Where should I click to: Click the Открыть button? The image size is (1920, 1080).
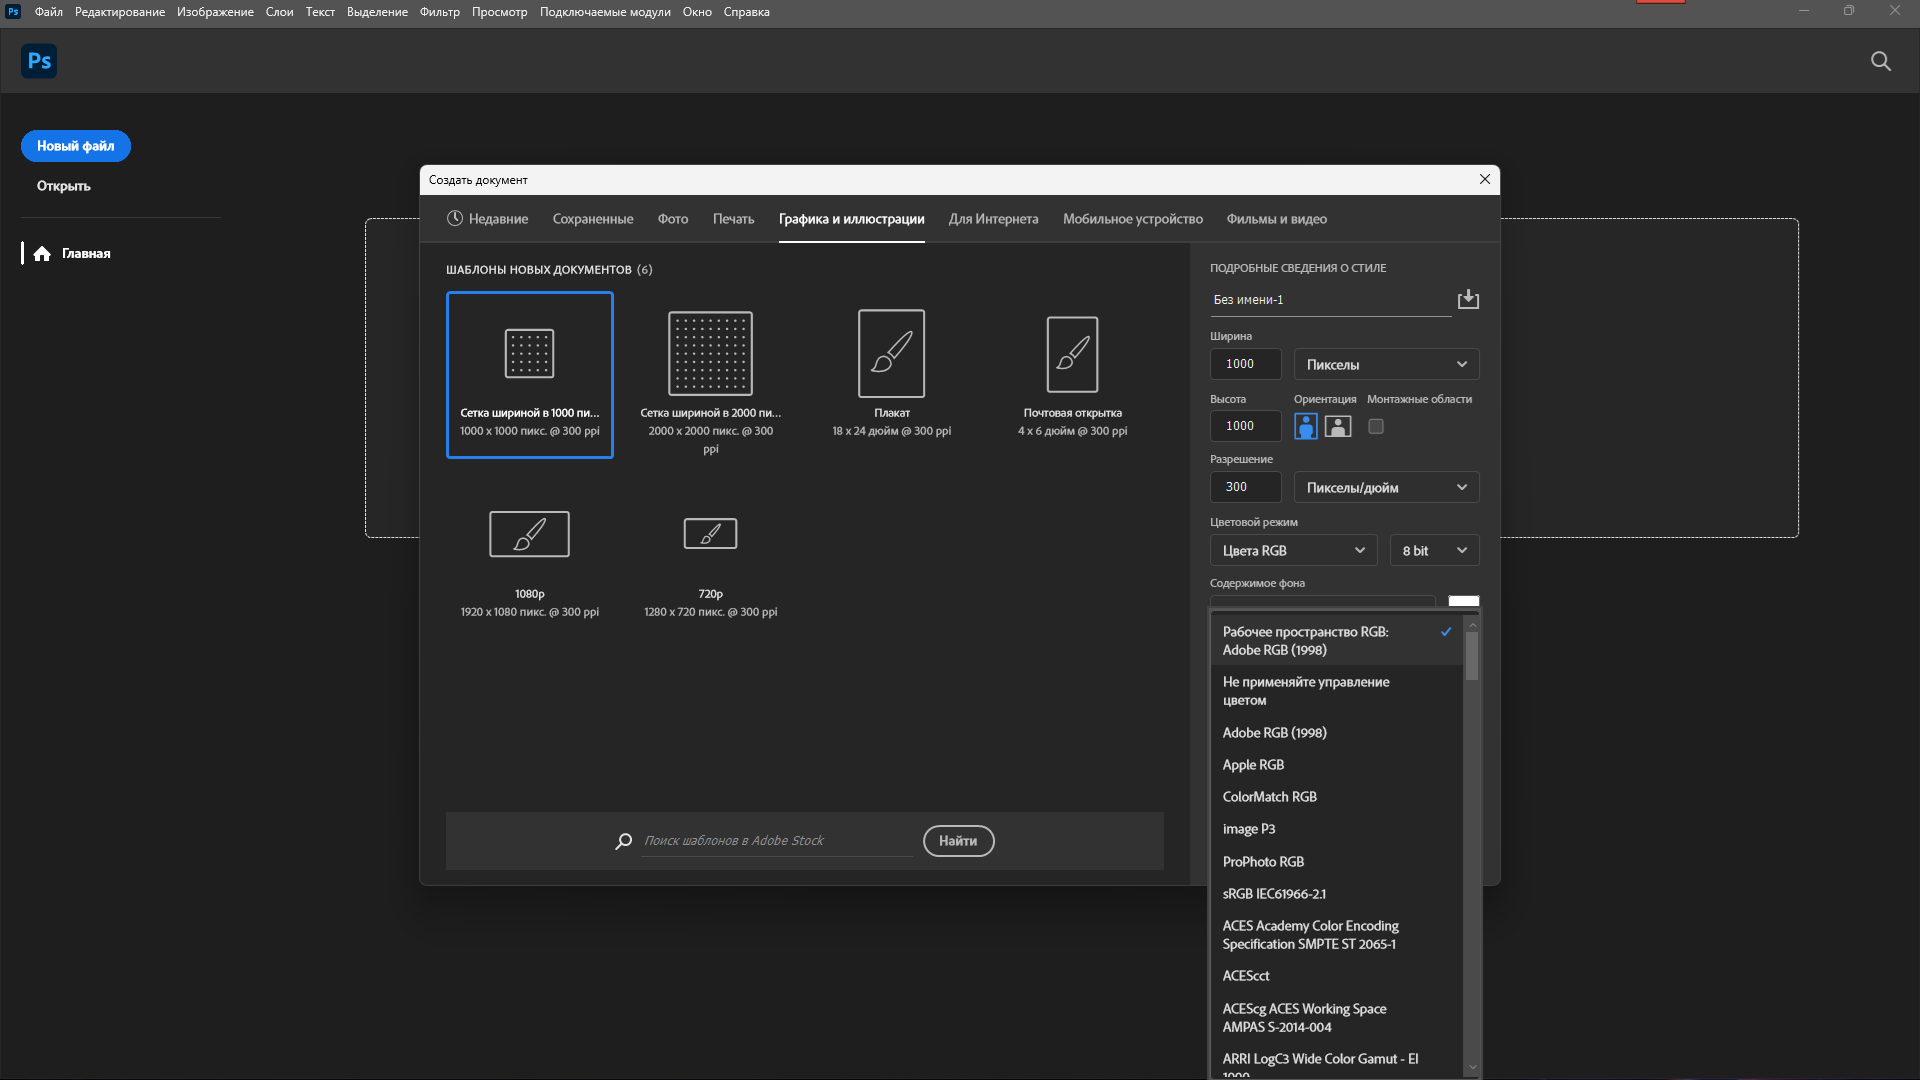[64, 186]
